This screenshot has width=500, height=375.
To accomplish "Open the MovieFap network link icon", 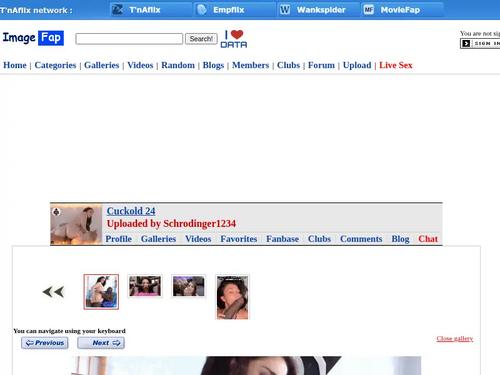I will (x=369, y=10).
